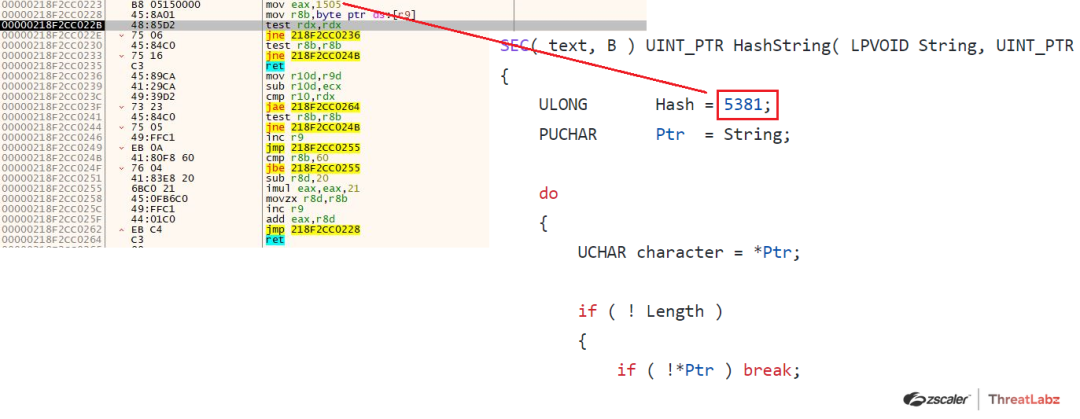Select the highlighted address 00000218F2CC022B

(52, 24)
